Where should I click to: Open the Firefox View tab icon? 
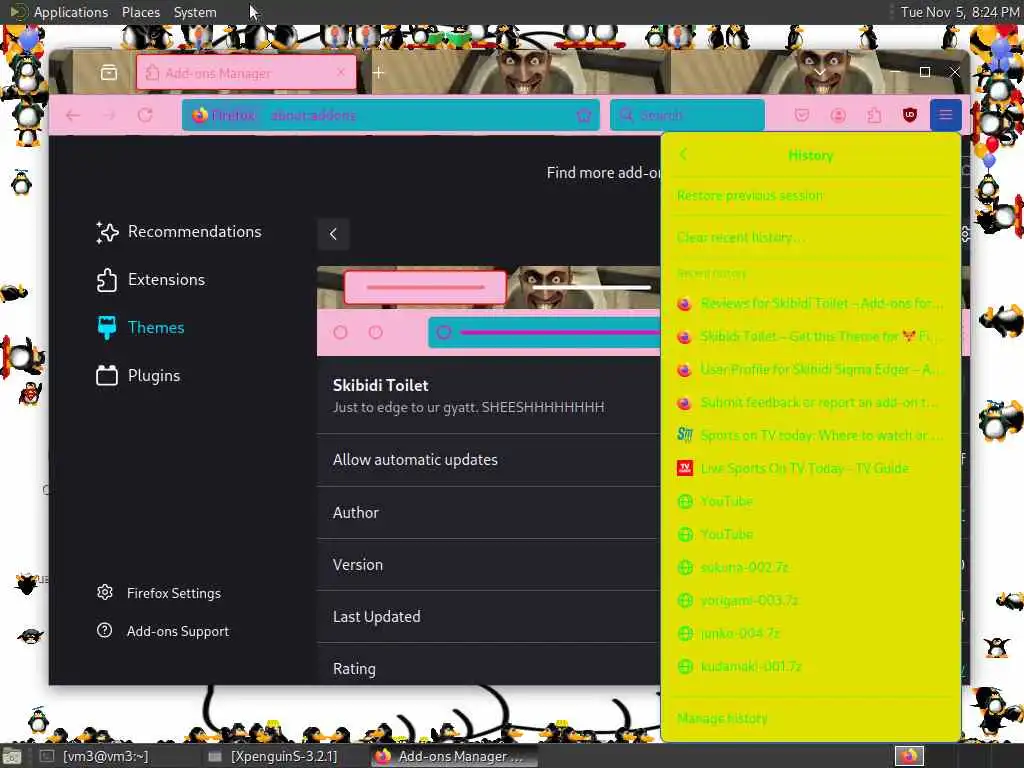(x=109, y=72)
